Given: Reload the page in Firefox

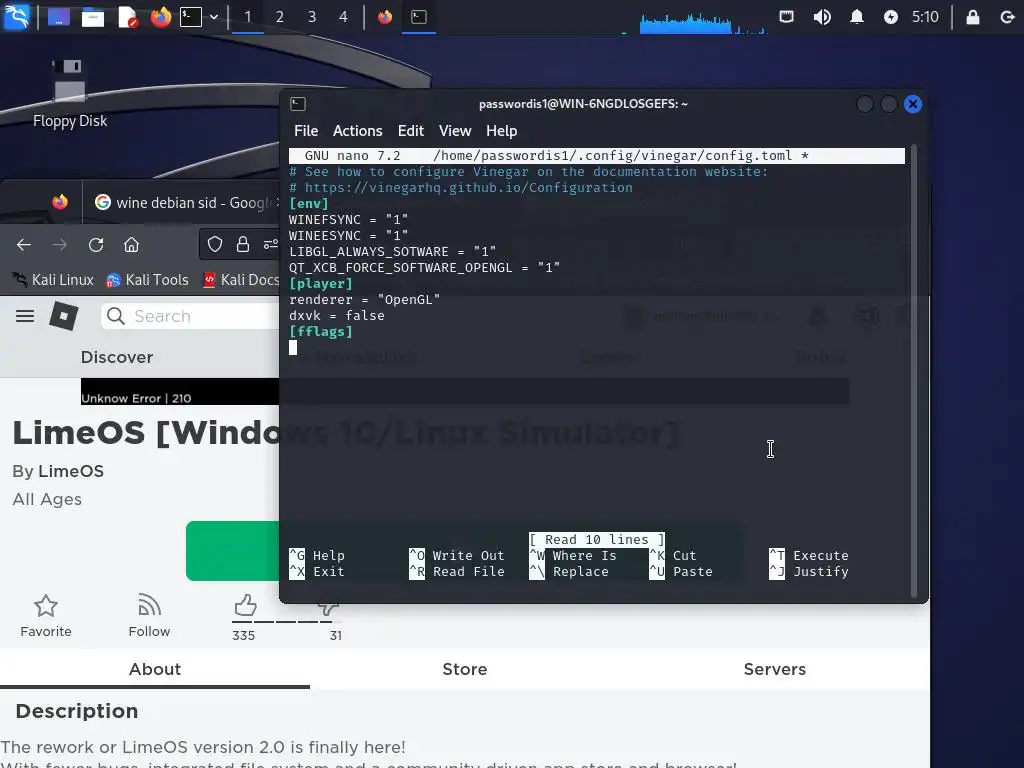Looking at the screenshot, I should click(x=96, y=245).
